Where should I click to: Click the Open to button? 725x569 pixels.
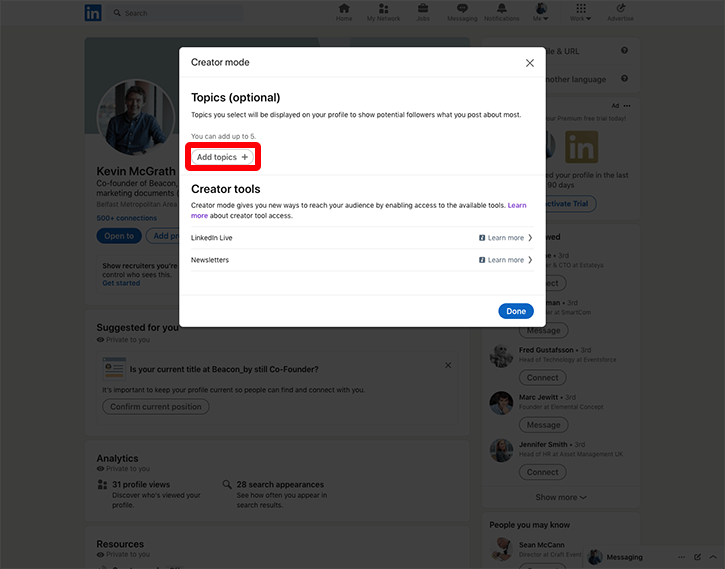click(x=119, y=236)
